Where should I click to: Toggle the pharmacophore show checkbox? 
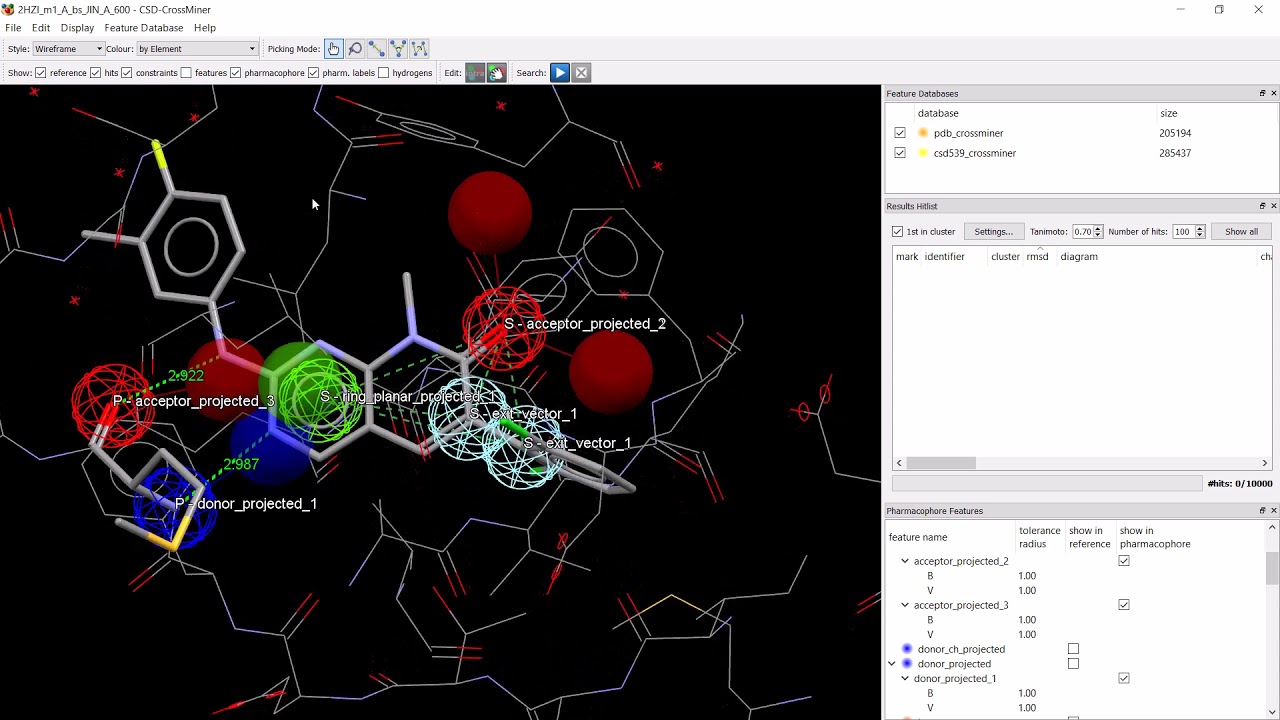point(235,73)
